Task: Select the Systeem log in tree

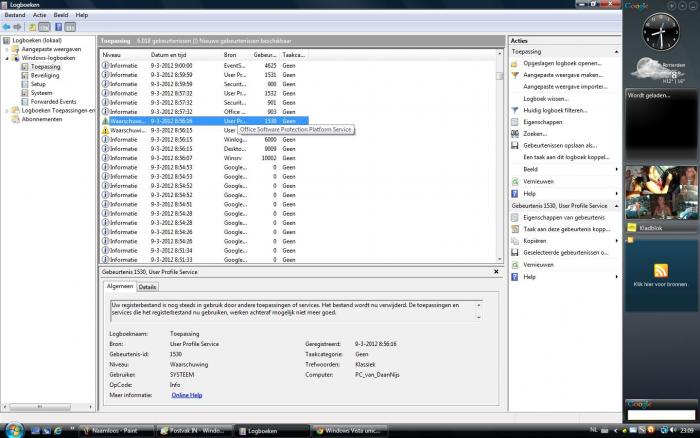Action: pyautogui.click(x=42, y=93)
